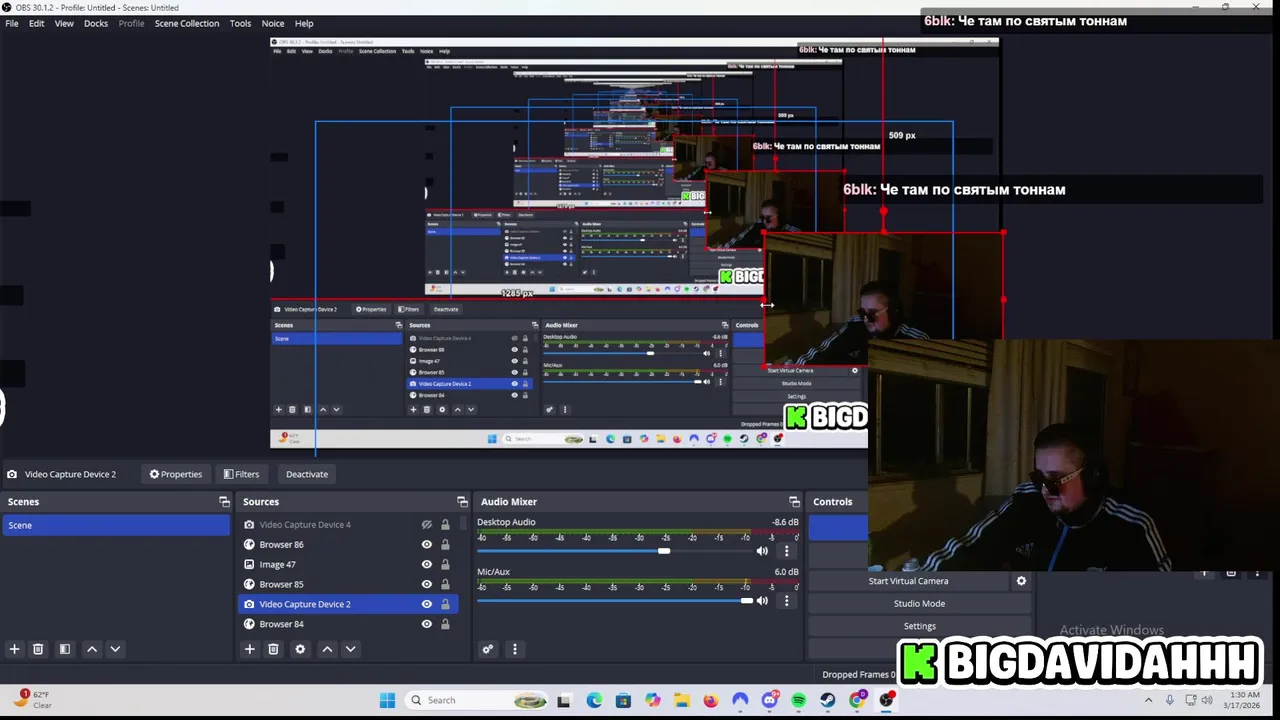Hide Browser 85 source eye icon

427,585
